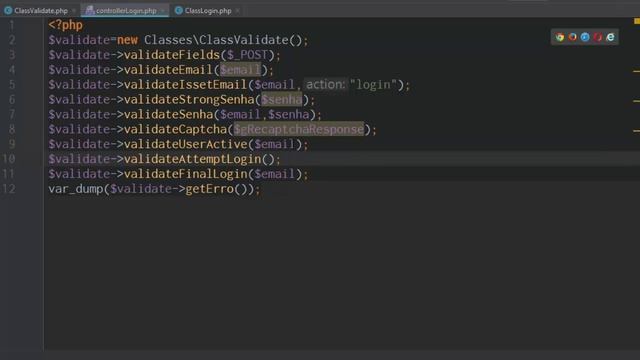Click the validateAttemptLogin method call
Screen dimensions: 640x360
[192, 159]
